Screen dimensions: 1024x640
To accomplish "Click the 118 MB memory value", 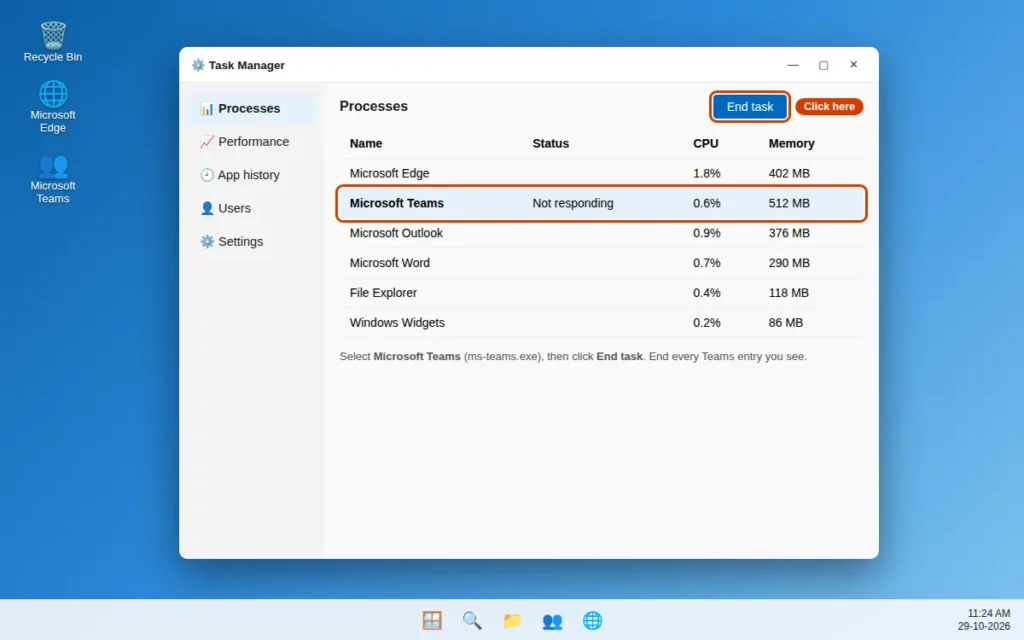I will point(788,293).
